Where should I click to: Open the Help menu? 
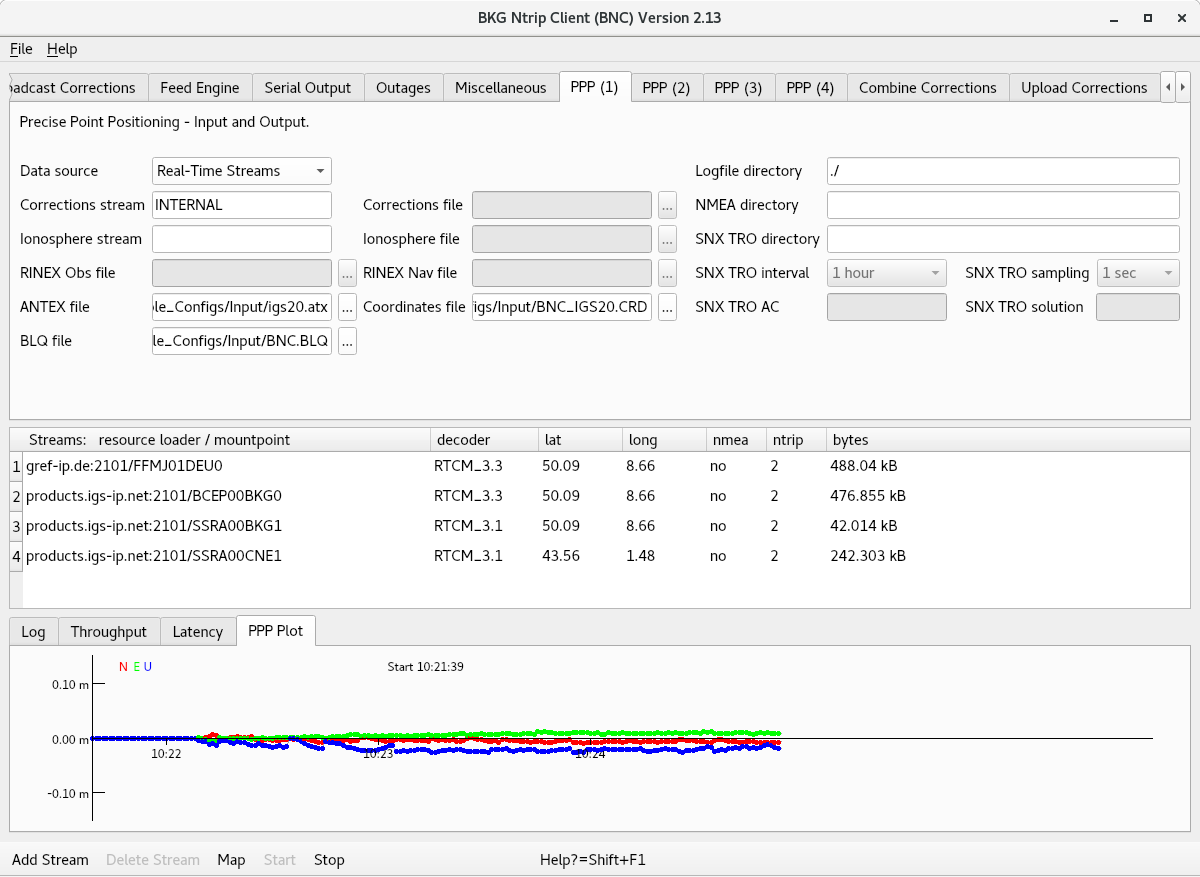(x=62, y=49)
